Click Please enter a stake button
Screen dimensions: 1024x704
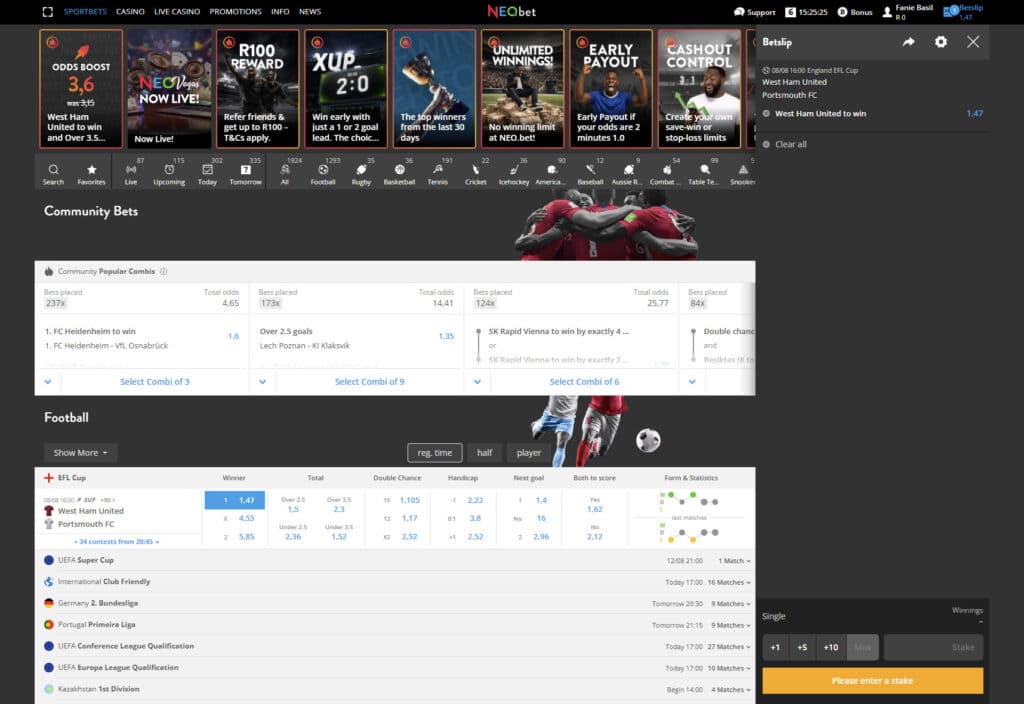pyautogui.click(x=872, y=680)
